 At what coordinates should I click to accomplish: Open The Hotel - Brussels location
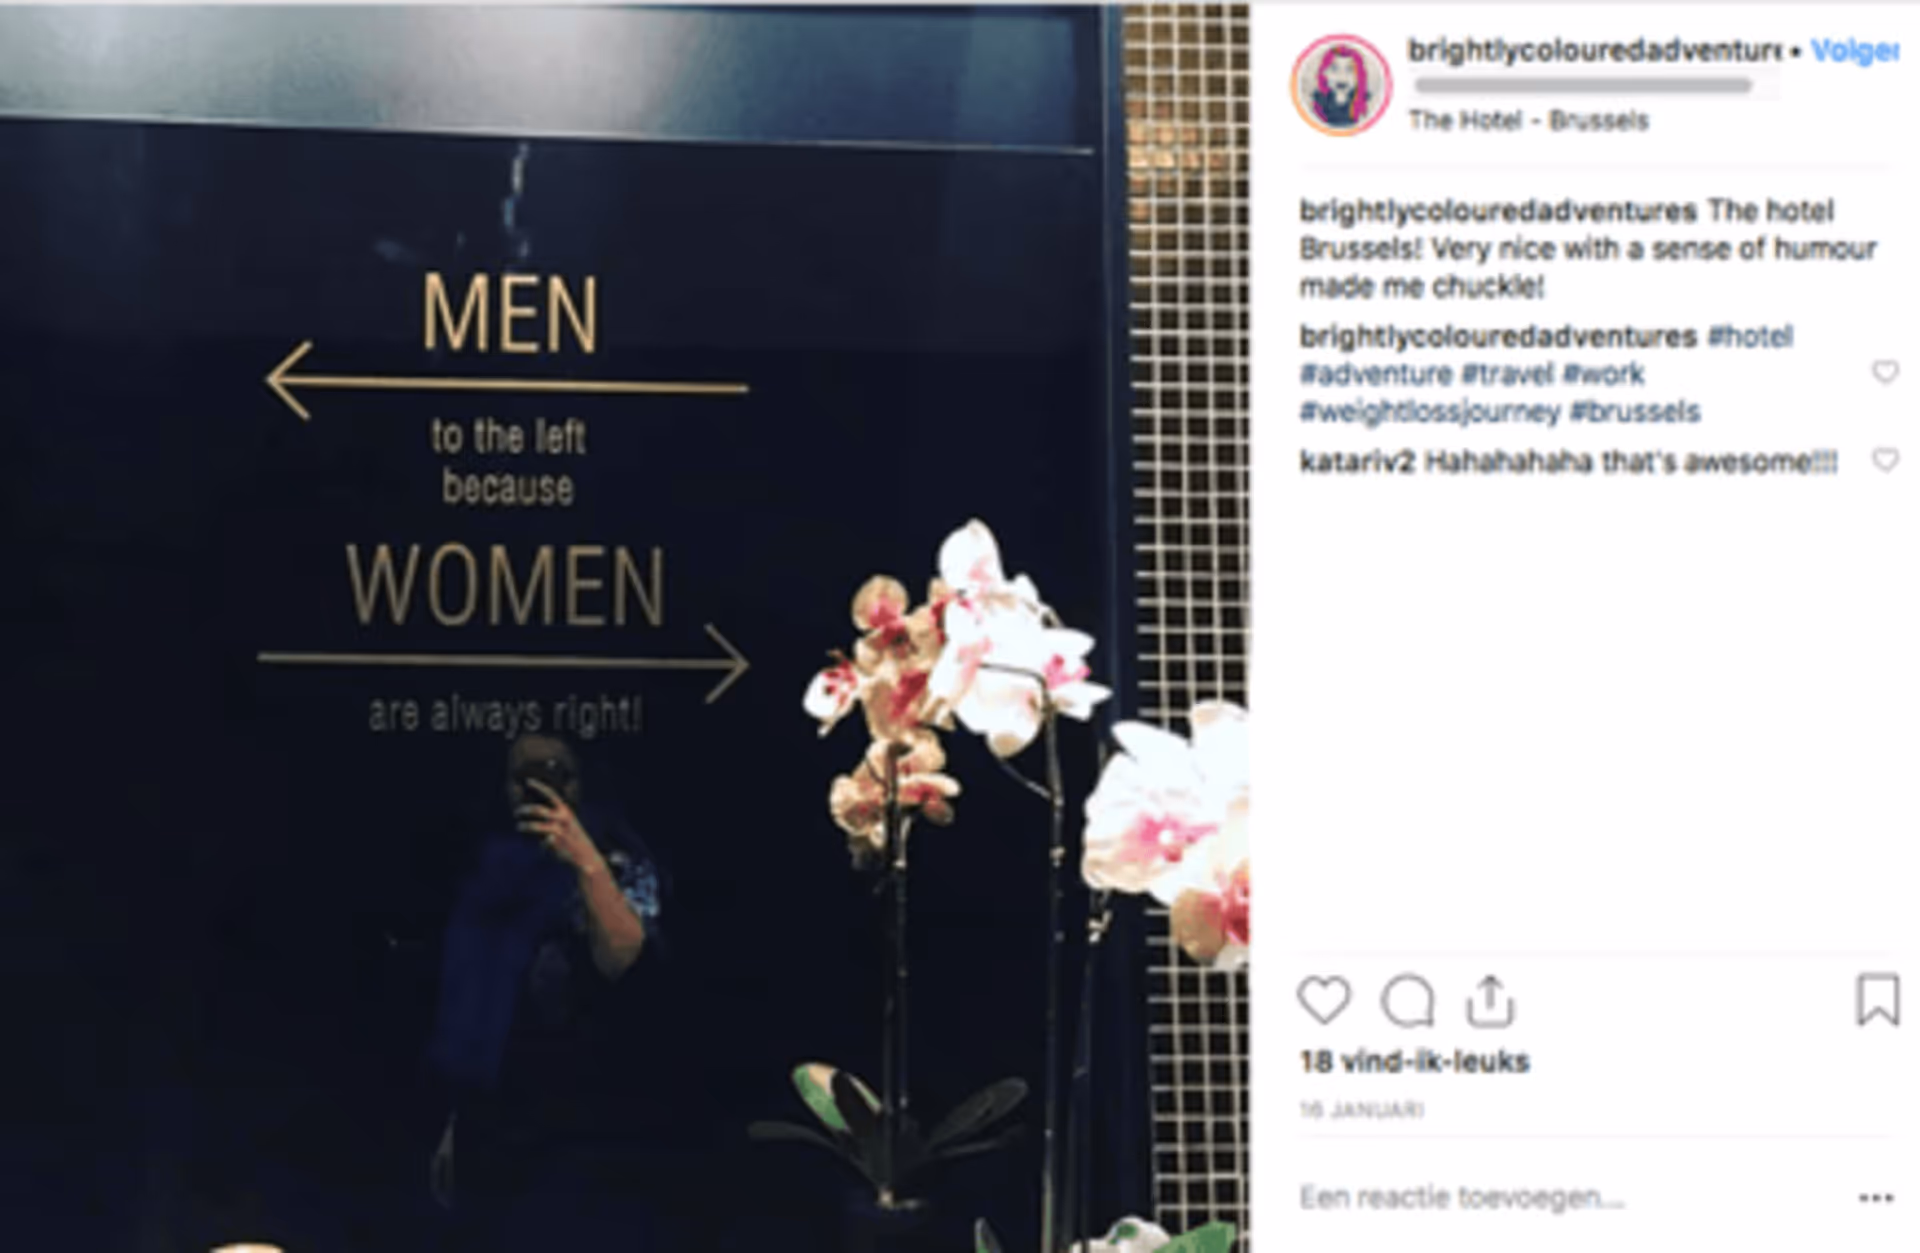pos(1528,121)
